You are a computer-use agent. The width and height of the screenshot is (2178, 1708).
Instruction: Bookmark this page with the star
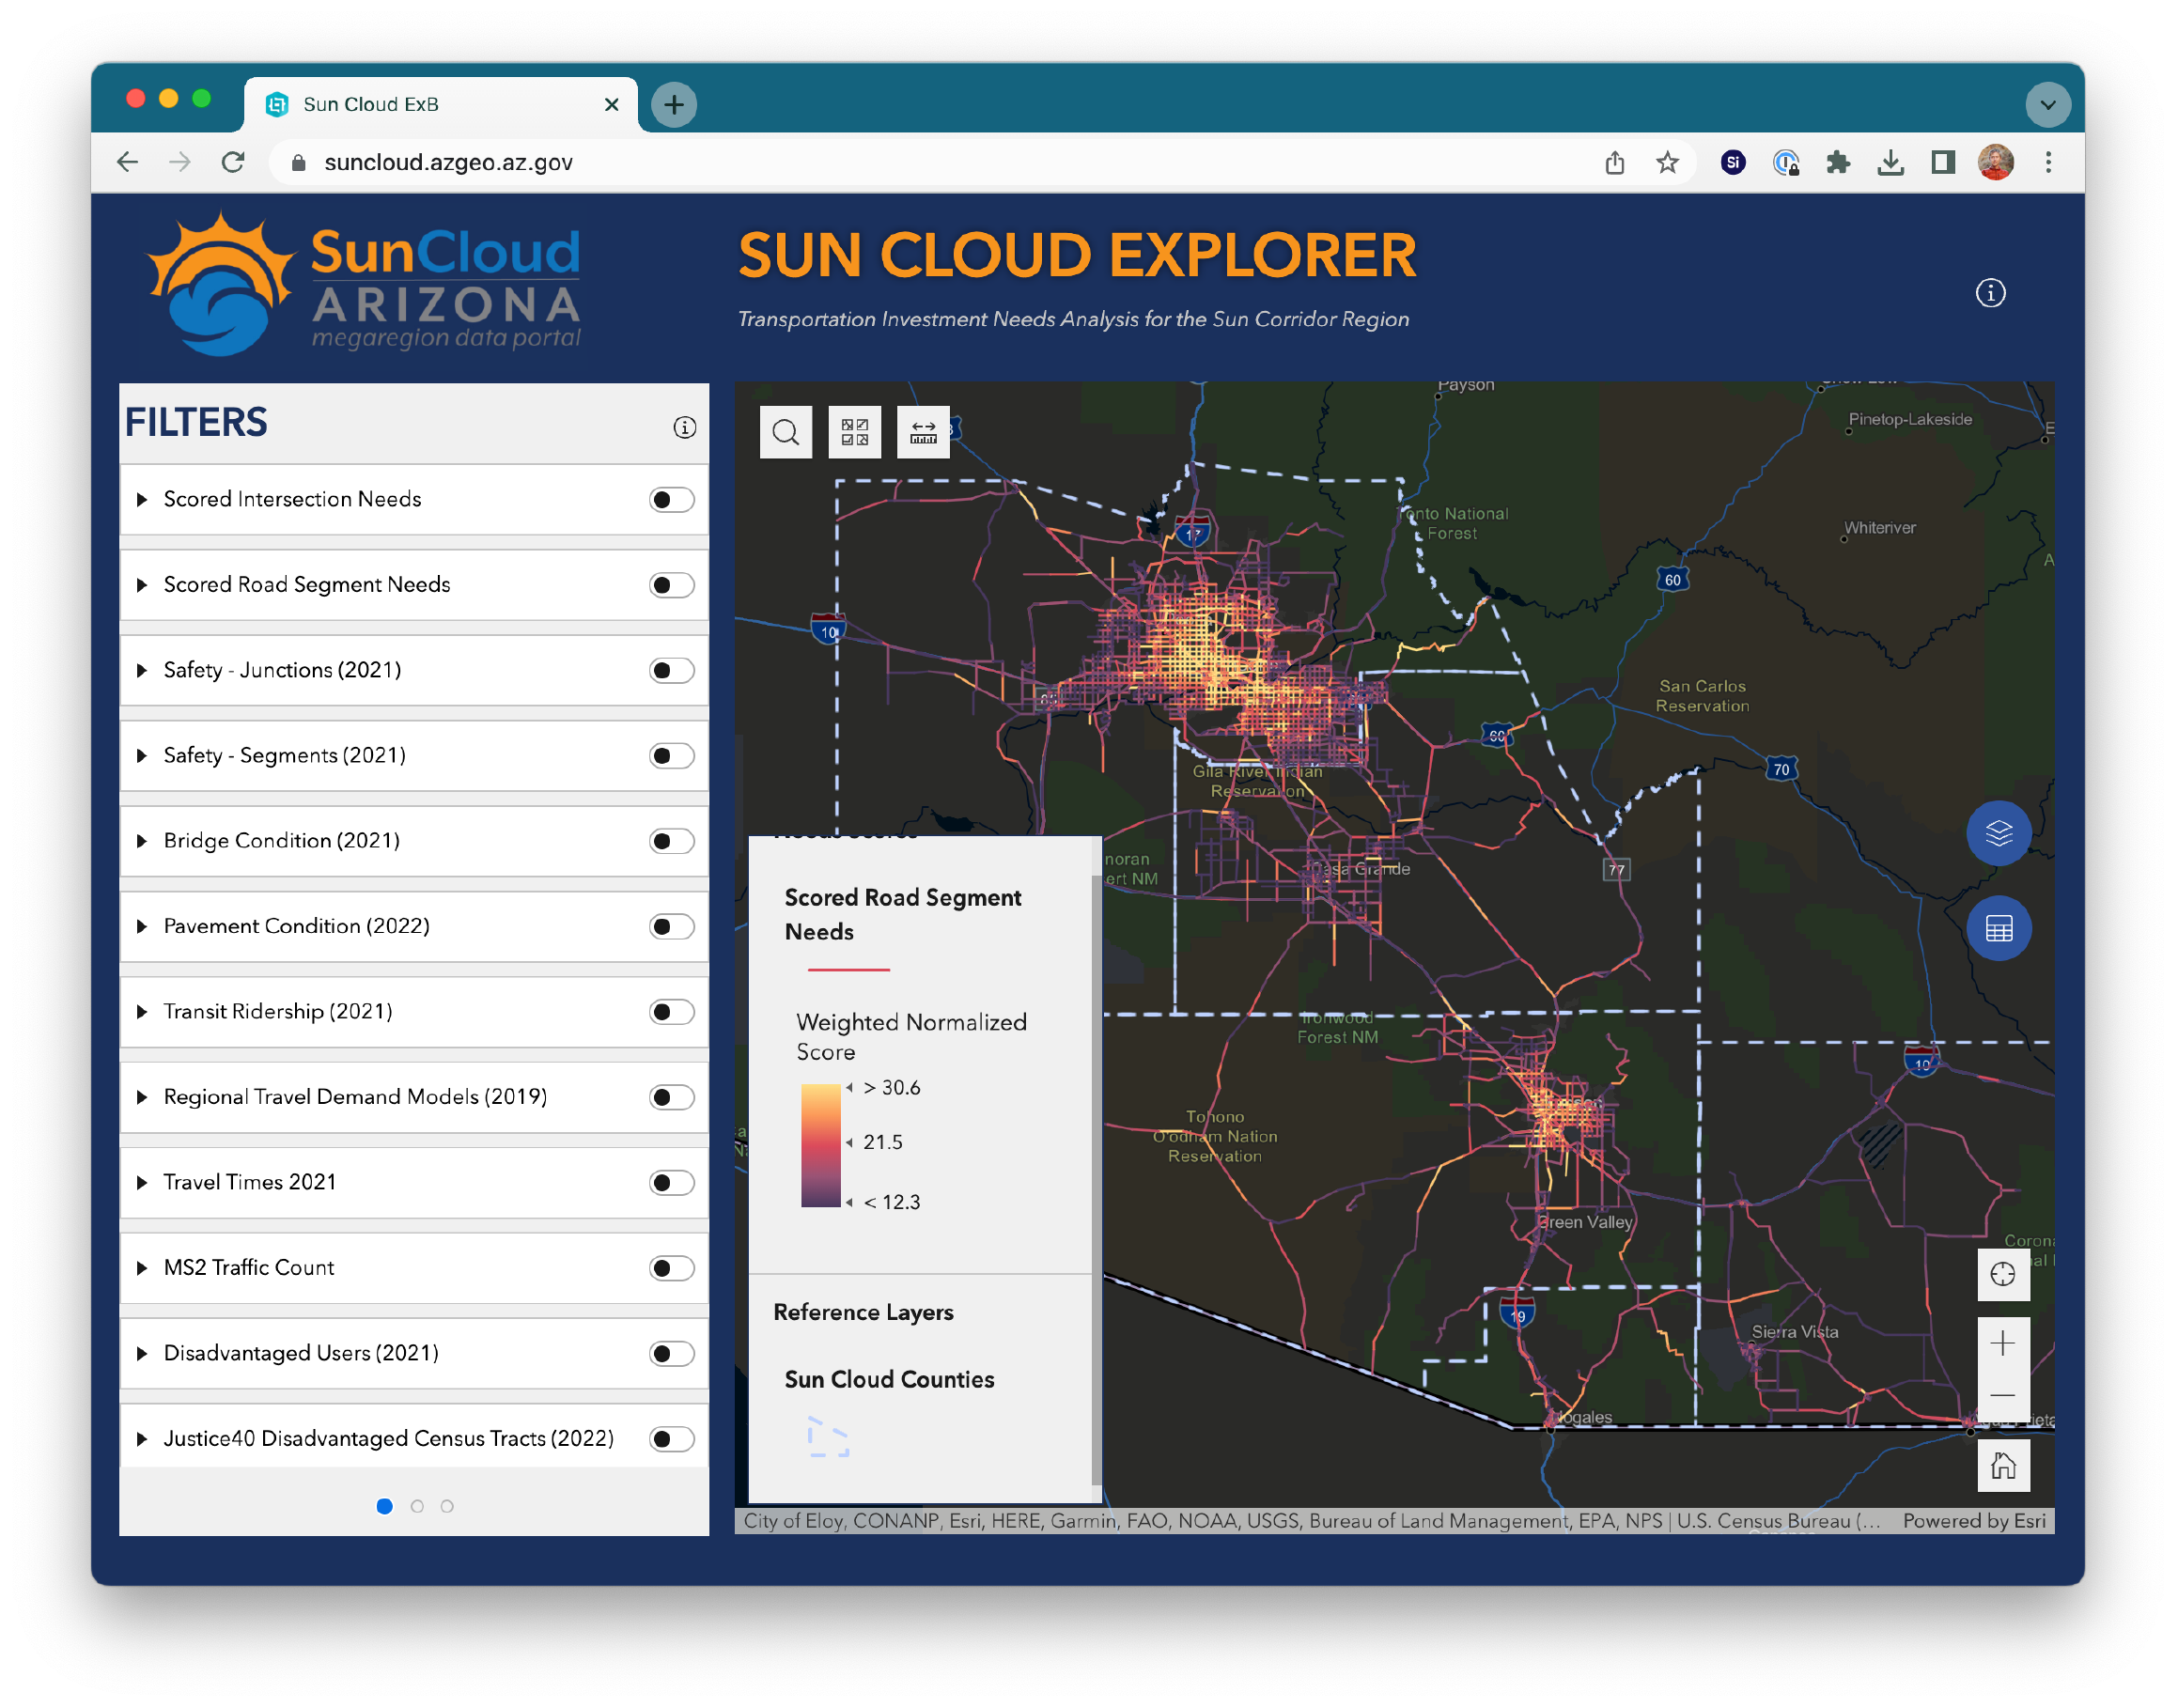pyautogui.click(x=1667, y=162)
